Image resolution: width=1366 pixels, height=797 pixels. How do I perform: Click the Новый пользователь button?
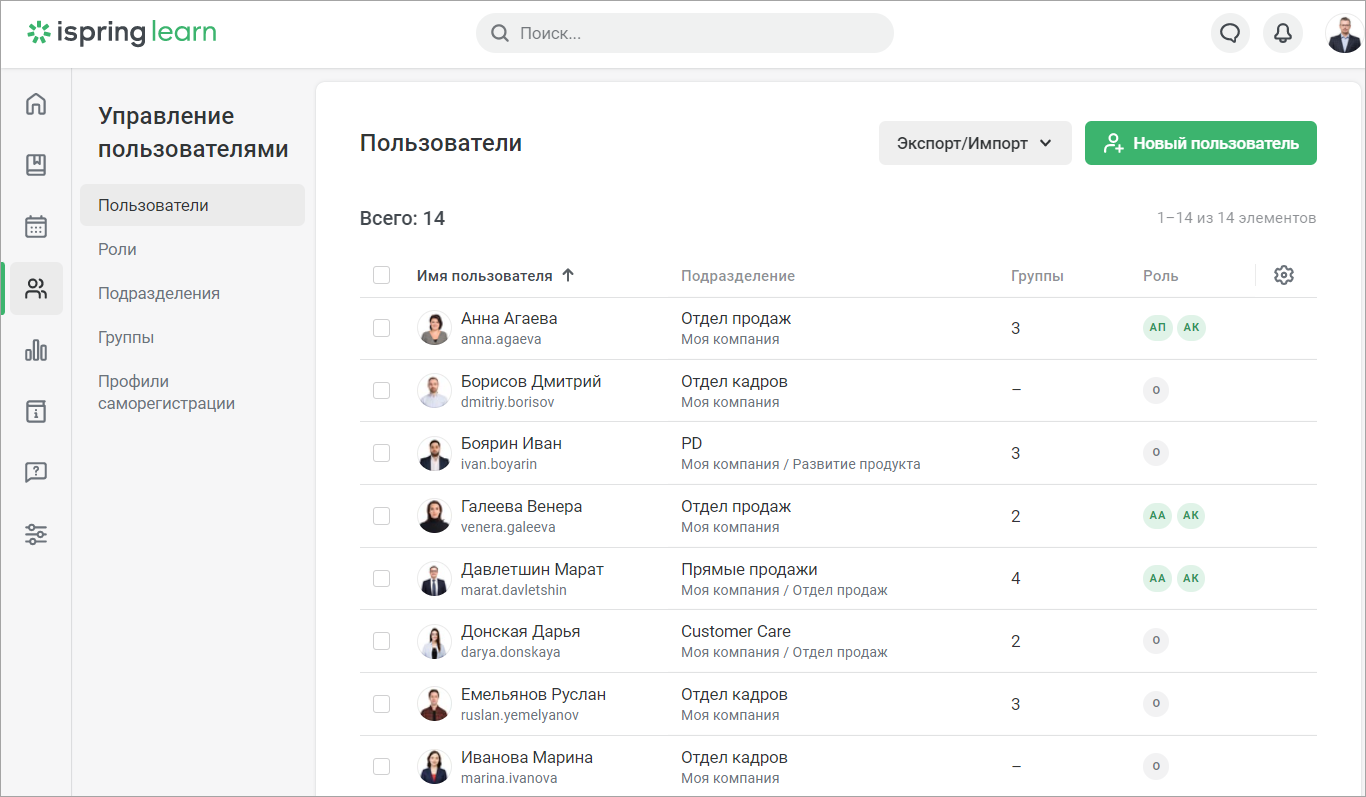1201,143
